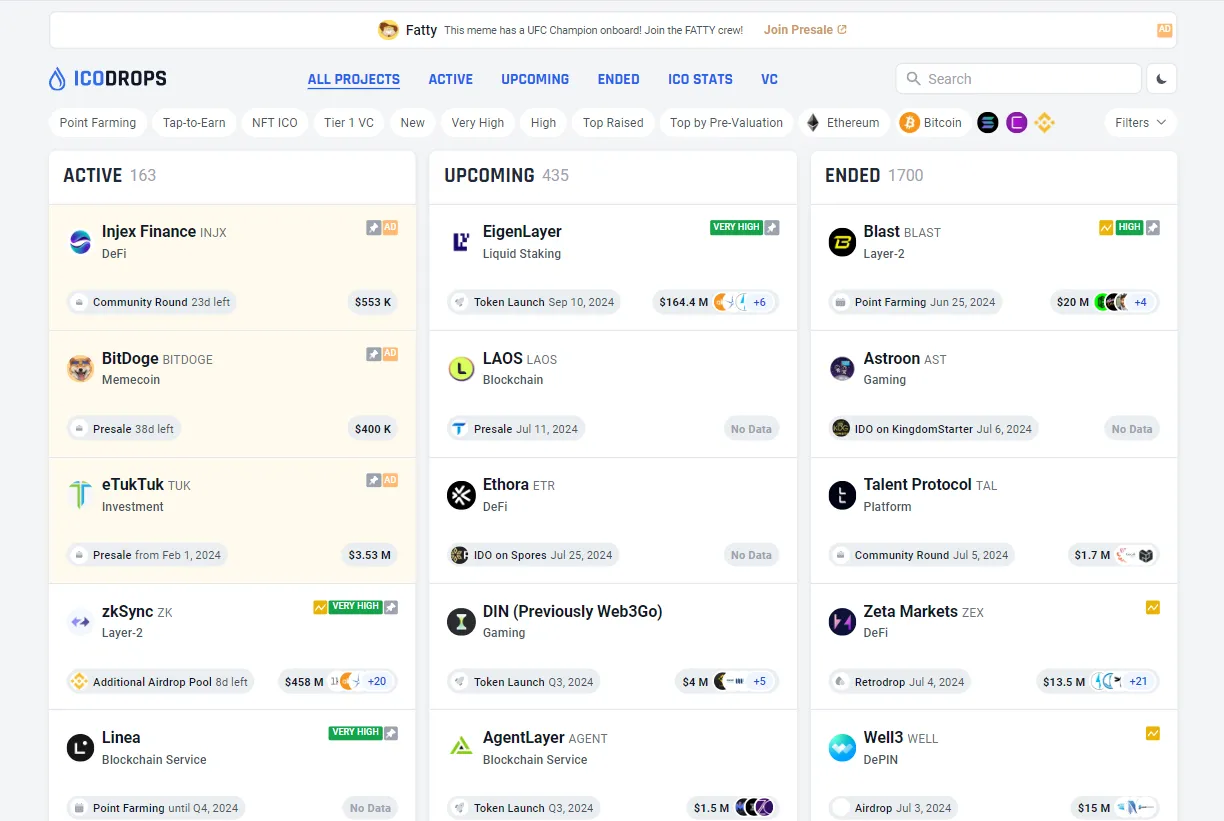The width and height of the screenshot is (1224, 821).
Task: Click the purple C network filter icon
Action: tap(1016, 122)
